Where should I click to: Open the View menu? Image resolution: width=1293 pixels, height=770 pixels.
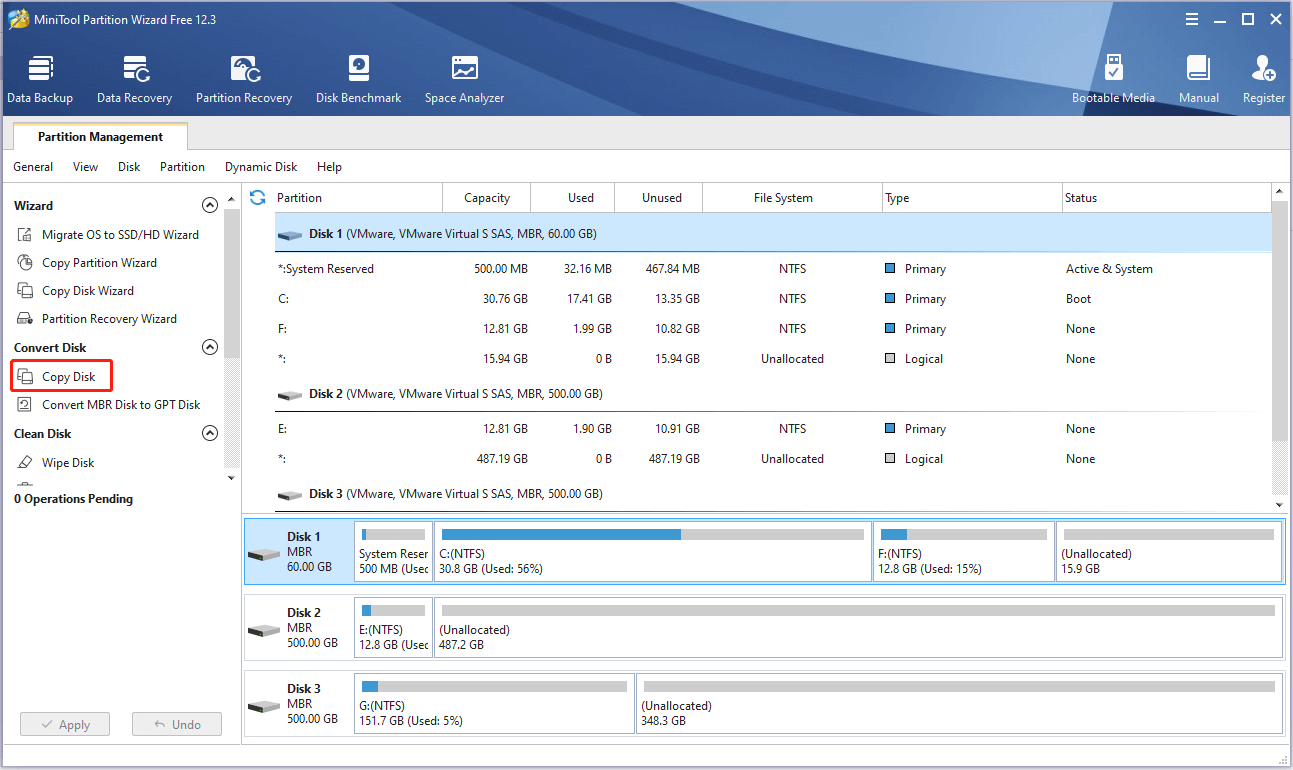point(86,167)
